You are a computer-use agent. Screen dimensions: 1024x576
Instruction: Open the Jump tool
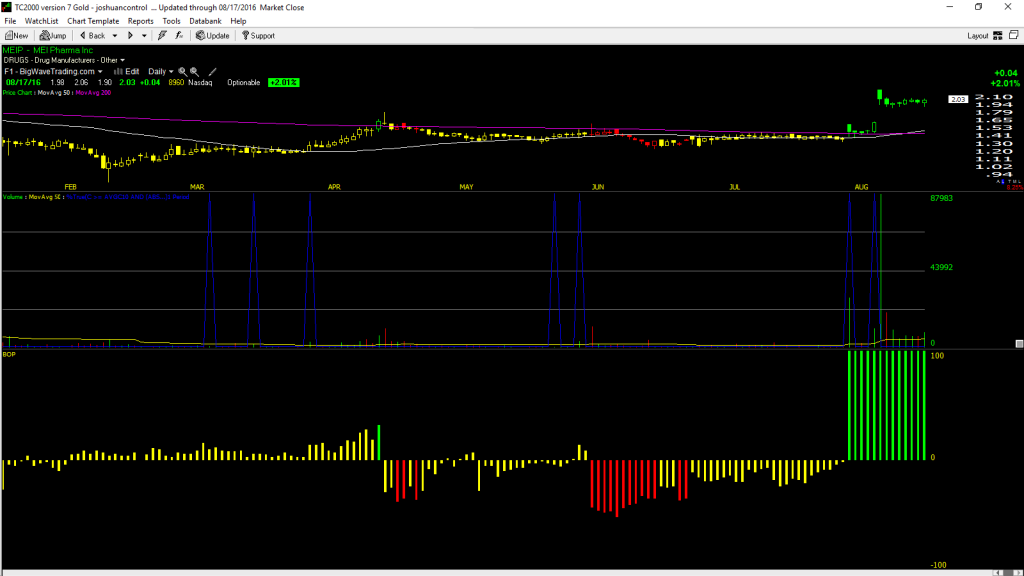53,36
